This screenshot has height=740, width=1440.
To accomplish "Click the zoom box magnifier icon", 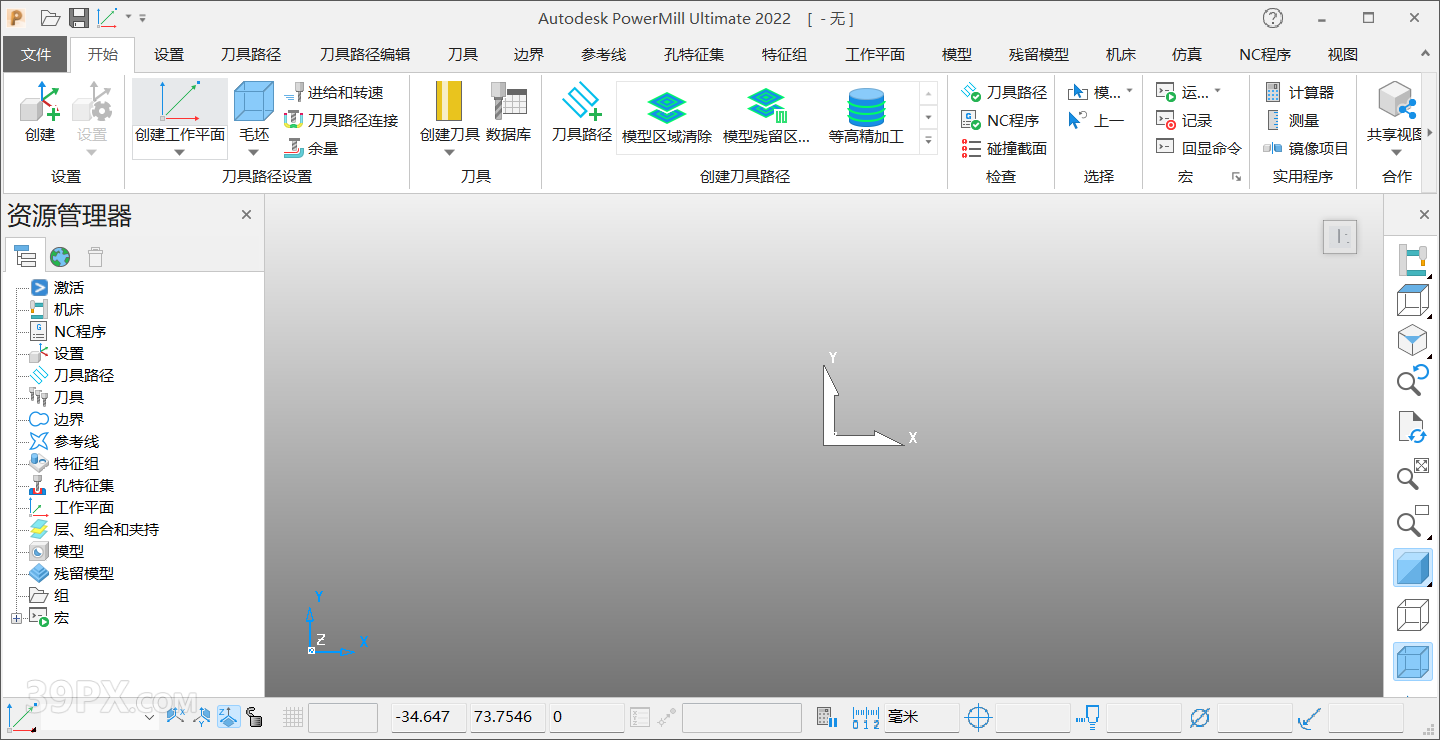I will tap(1412, 521).
